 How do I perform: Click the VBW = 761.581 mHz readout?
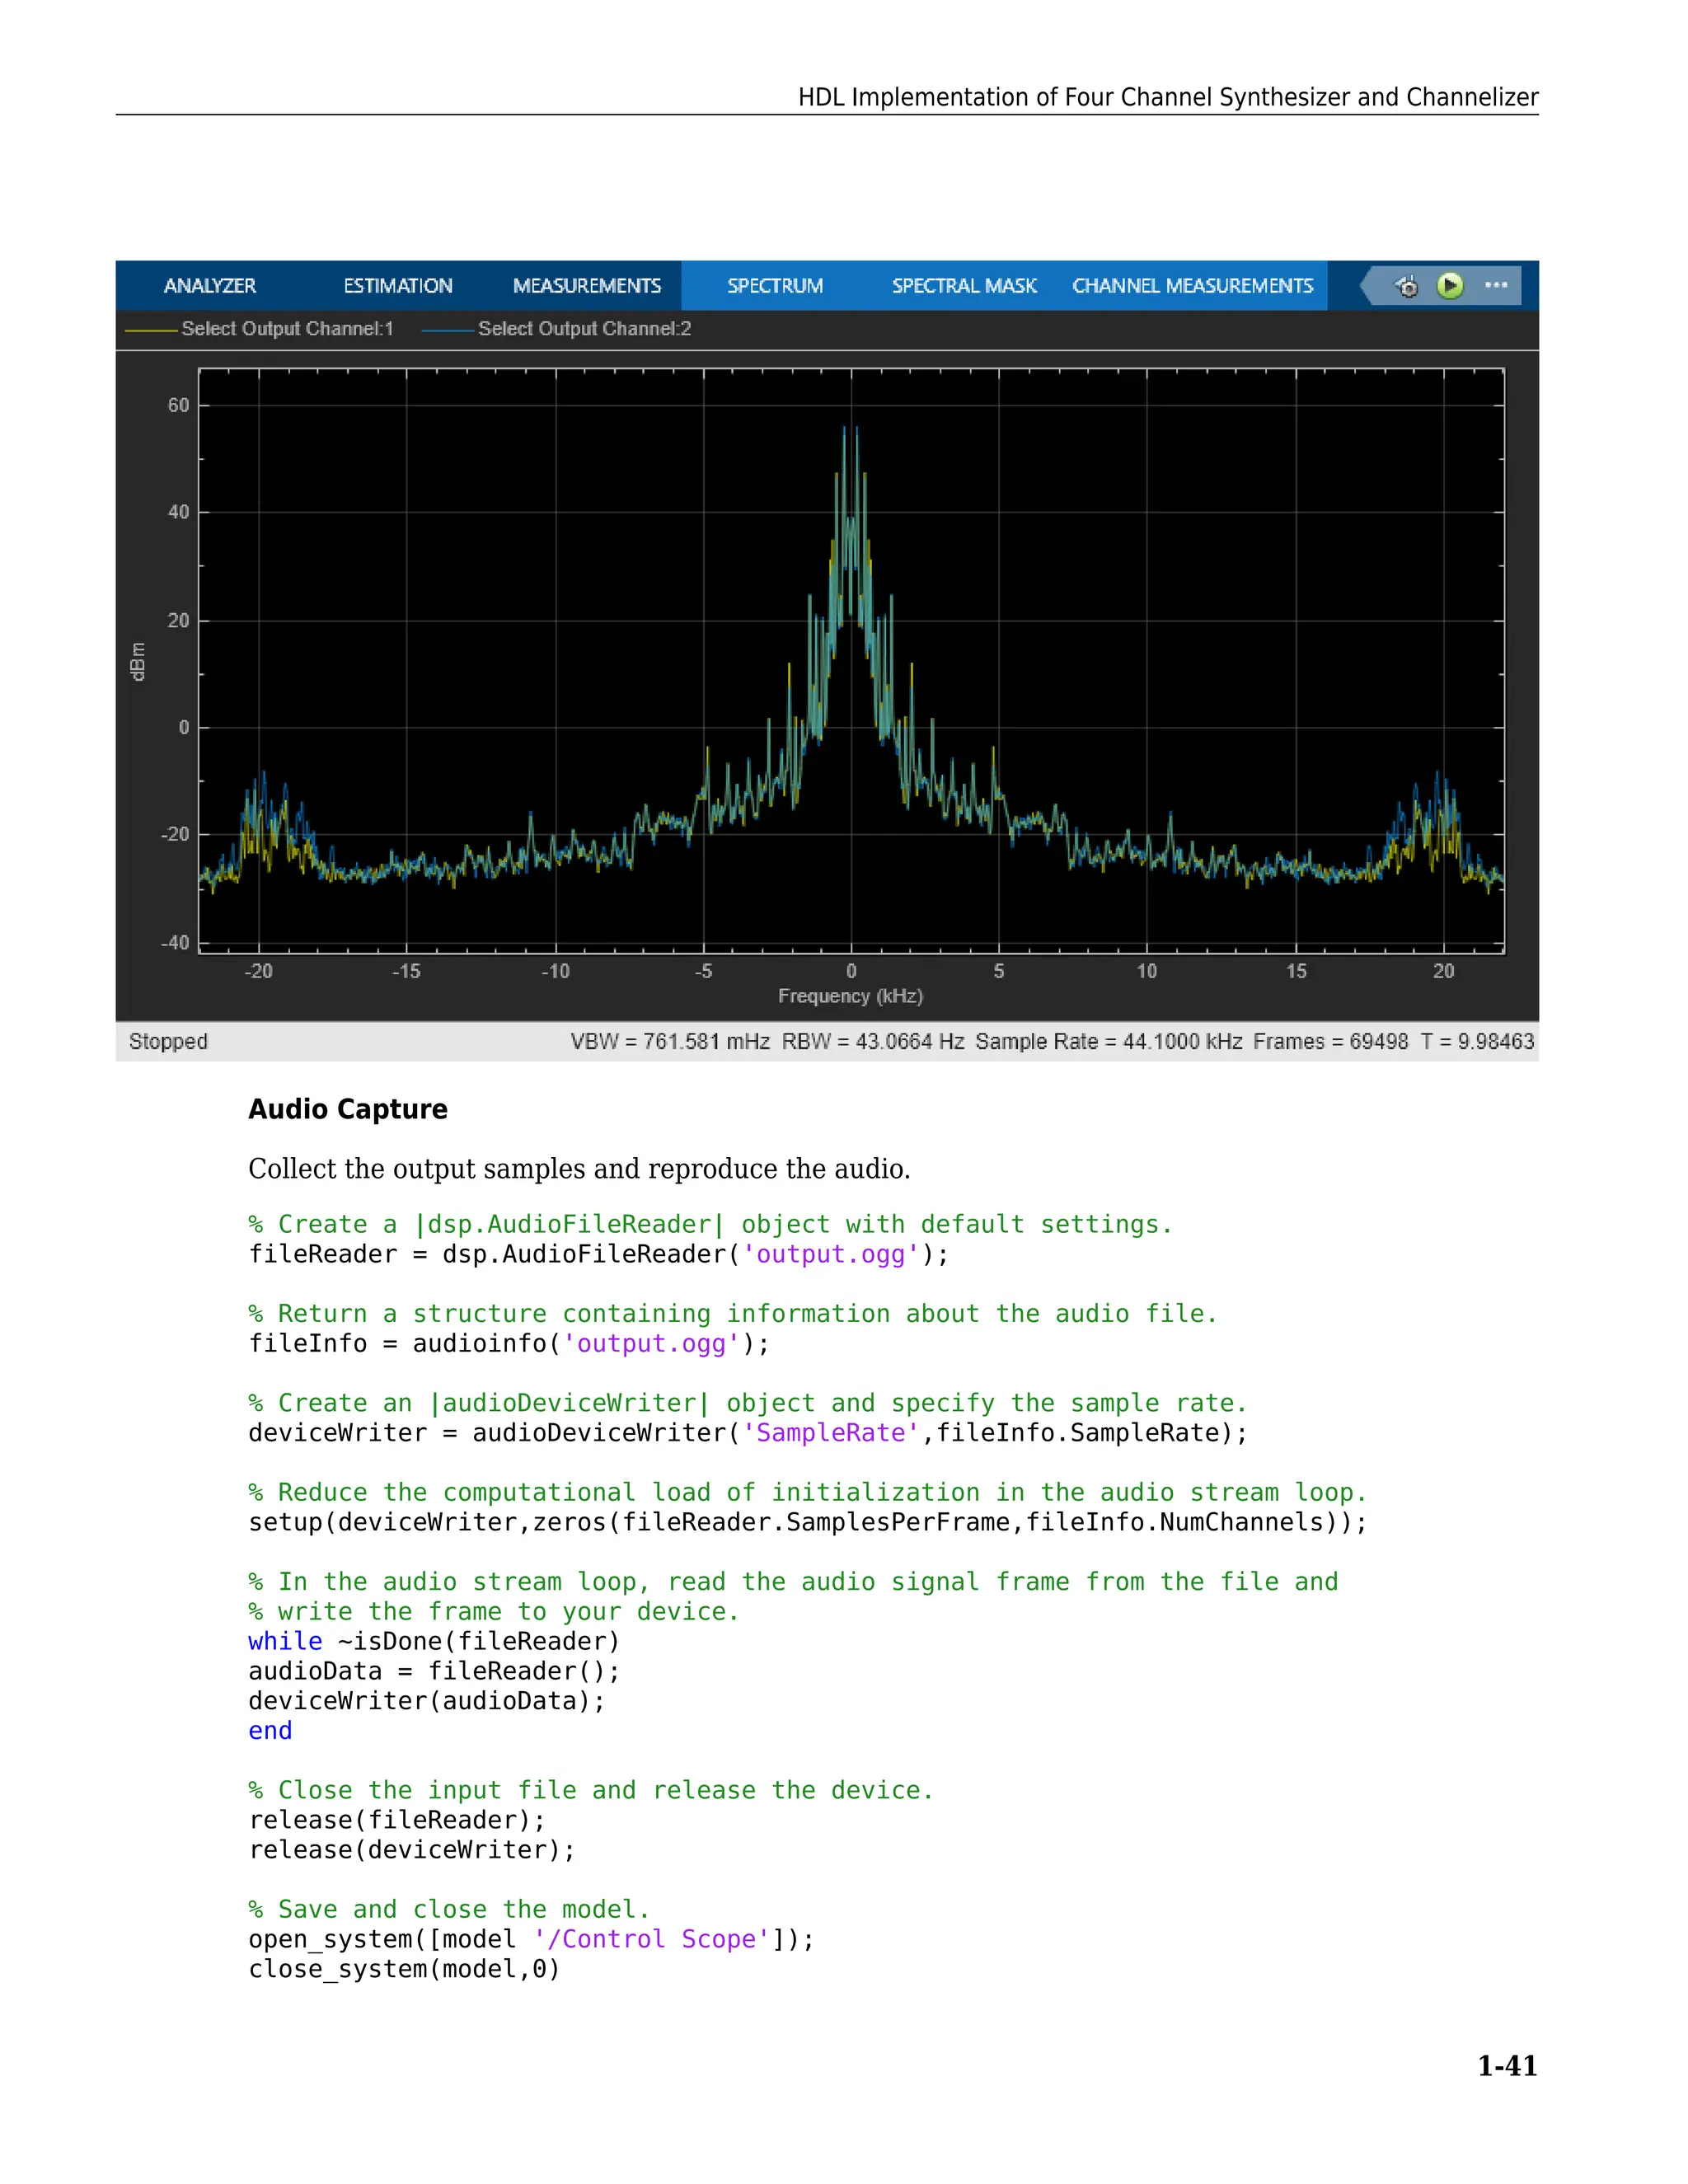tap(670, 1041)
